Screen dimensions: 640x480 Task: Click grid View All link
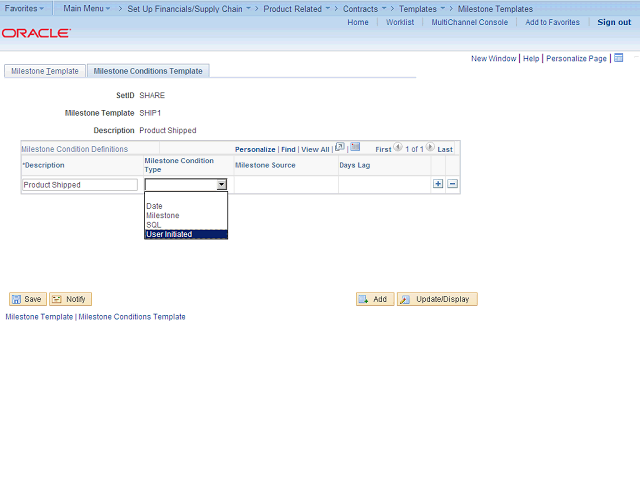pos(315,149)
